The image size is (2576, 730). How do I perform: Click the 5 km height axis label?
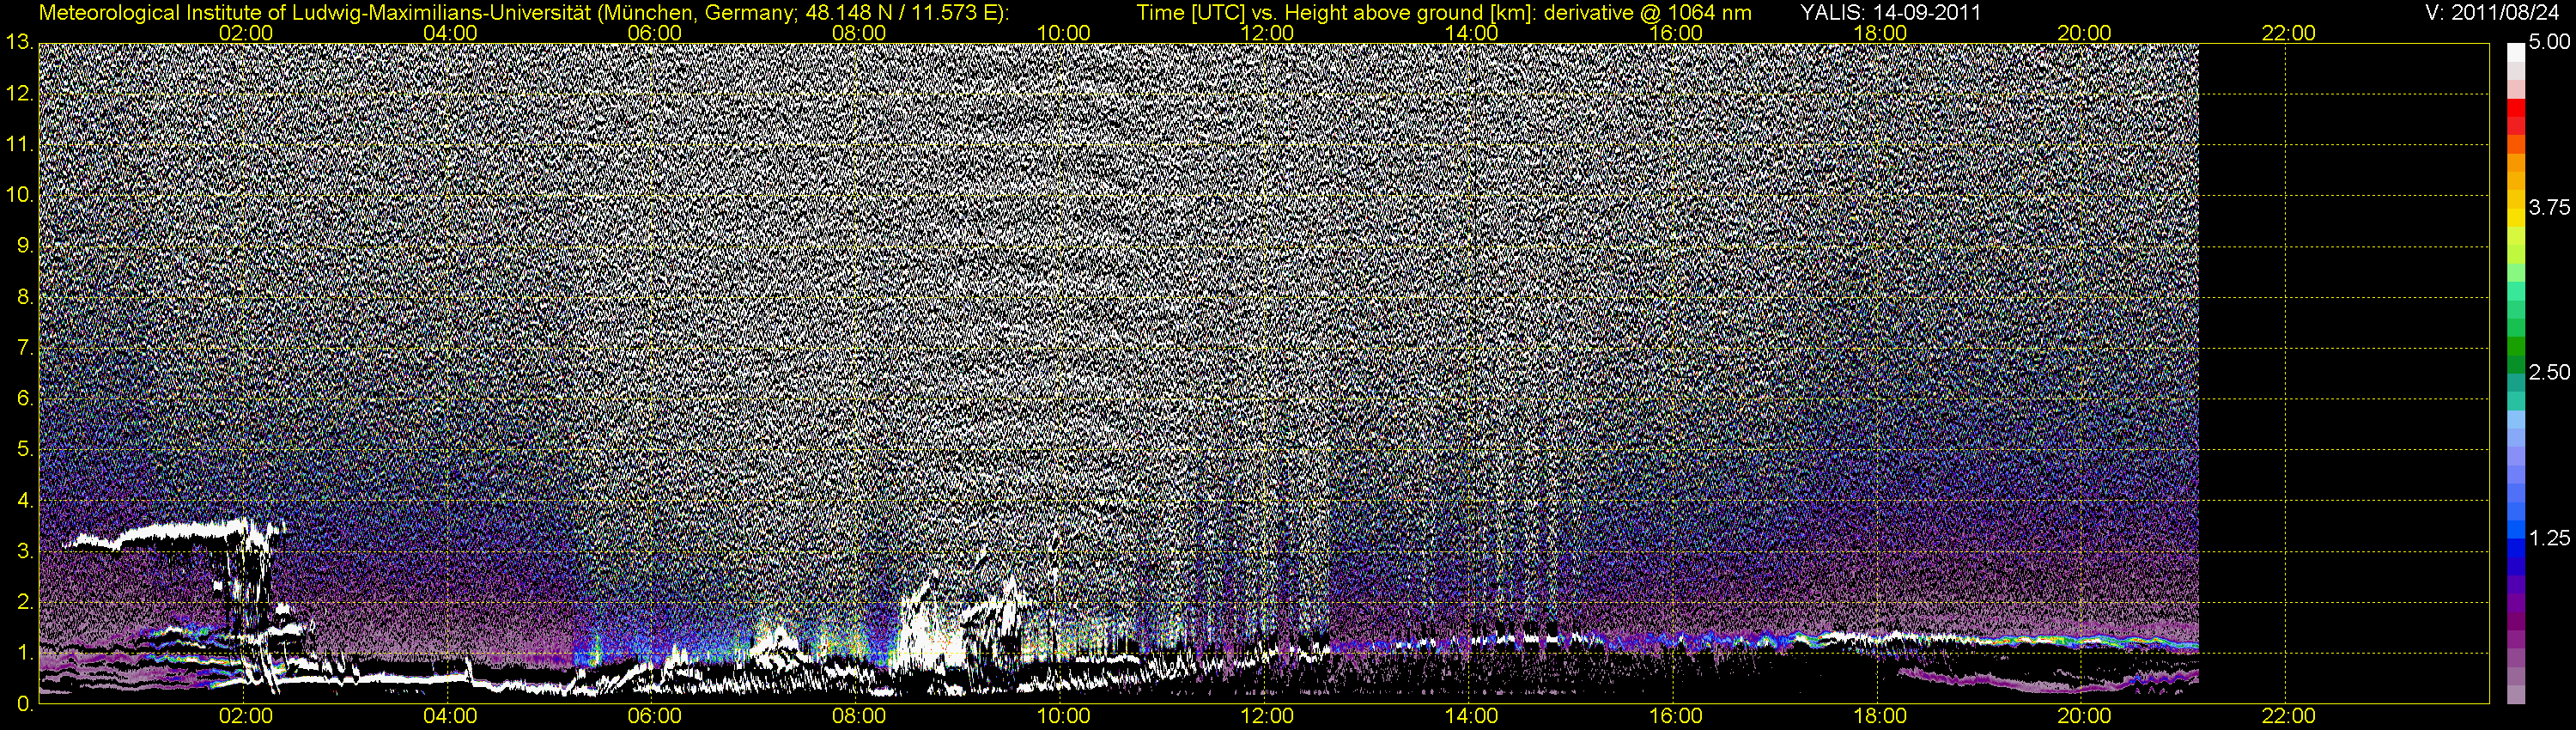tap(25, 450)
